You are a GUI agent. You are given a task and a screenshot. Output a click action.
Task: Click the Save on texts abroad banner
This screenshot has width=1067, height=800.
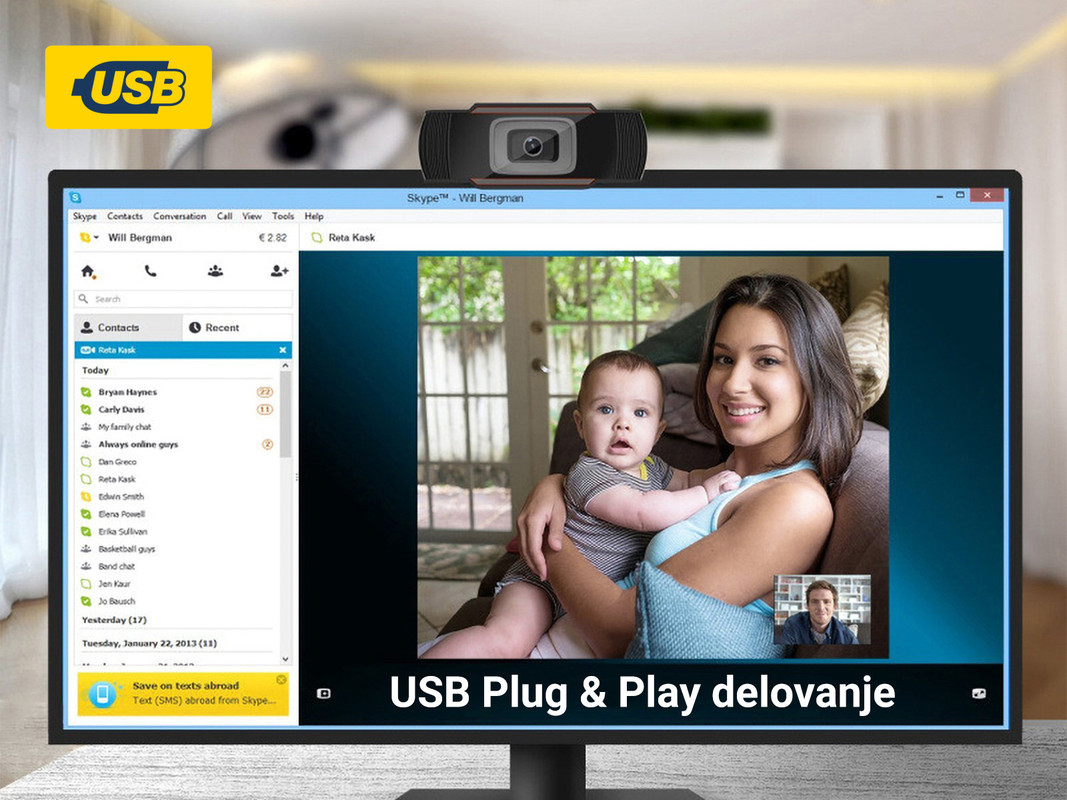pos(183,694)
